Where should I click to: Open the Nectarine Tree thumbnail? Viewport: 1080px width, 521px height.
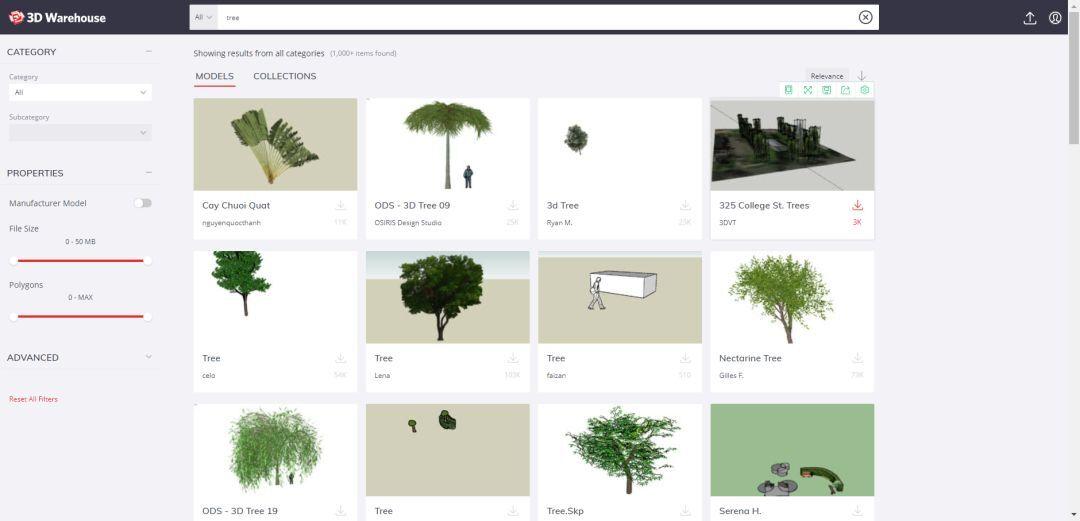tap(792, 297)
